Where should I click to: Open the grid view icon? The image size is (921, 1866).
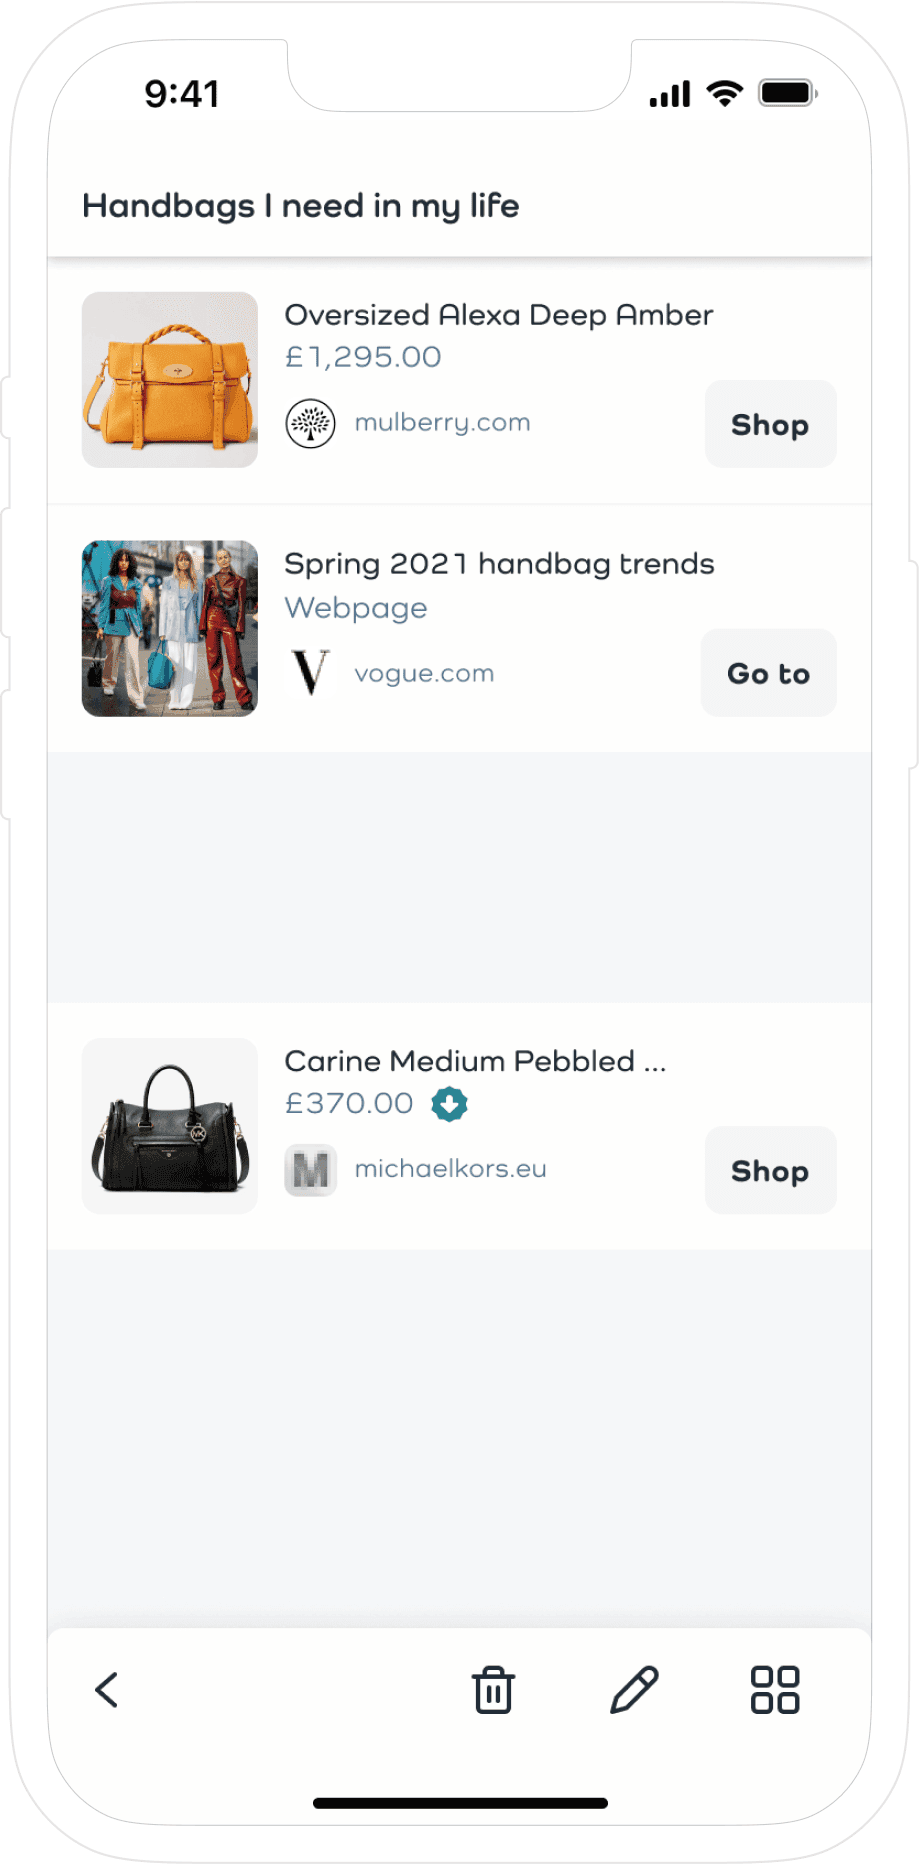[x=777, y=1691]
